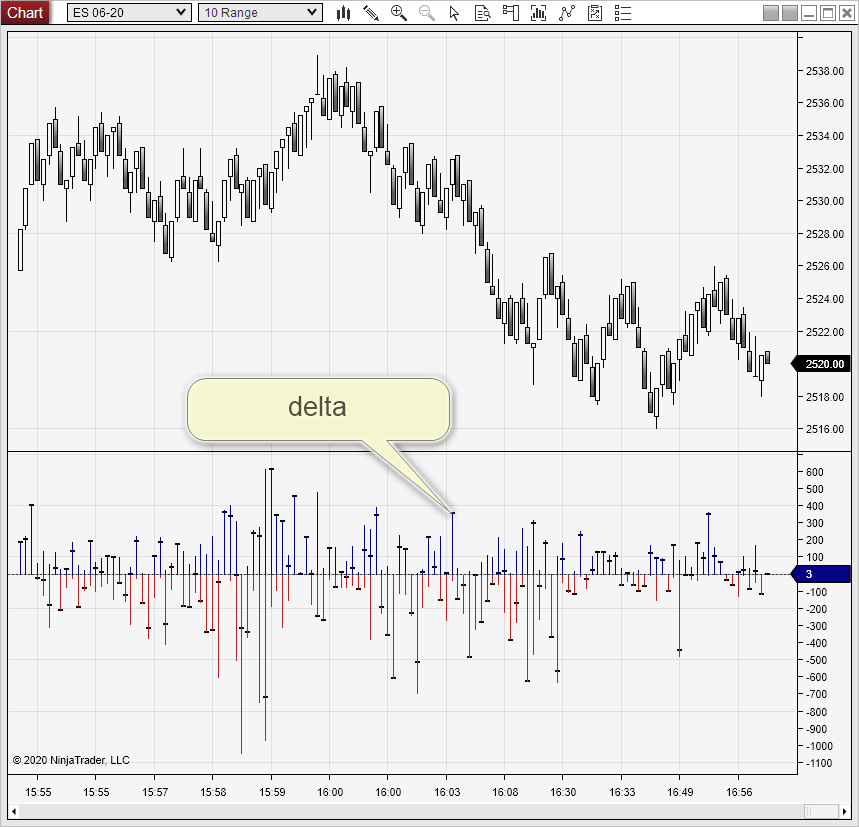Click the second gray link button

pyautogui.click(x=789, y=13)
